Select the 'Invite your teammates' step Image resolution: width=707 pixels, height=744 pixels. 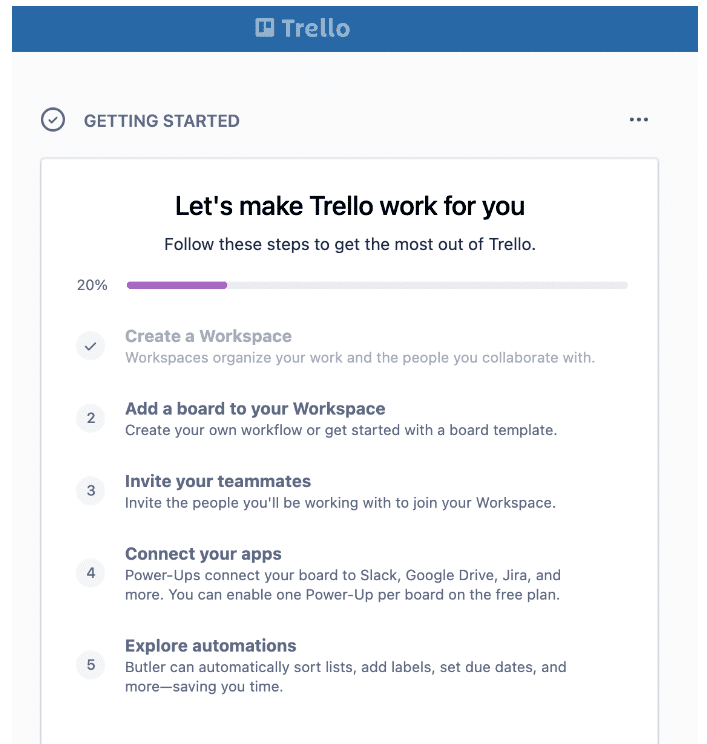pos(218,481)
